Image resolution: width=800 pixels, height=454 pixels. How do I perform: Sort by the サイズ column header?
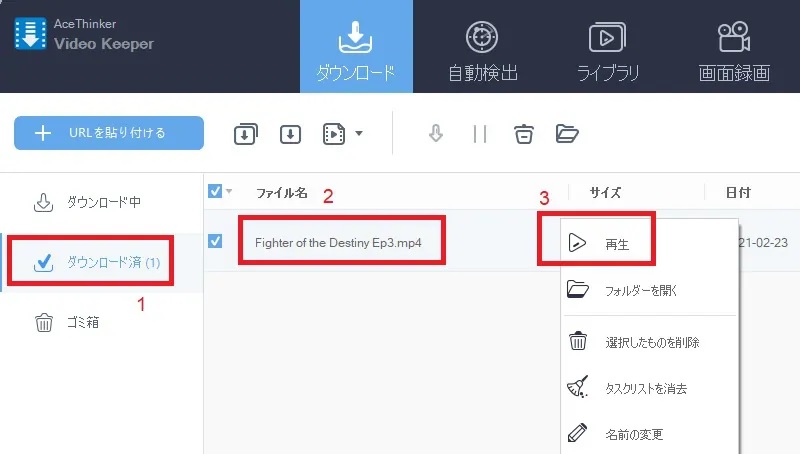click(606, 193)
